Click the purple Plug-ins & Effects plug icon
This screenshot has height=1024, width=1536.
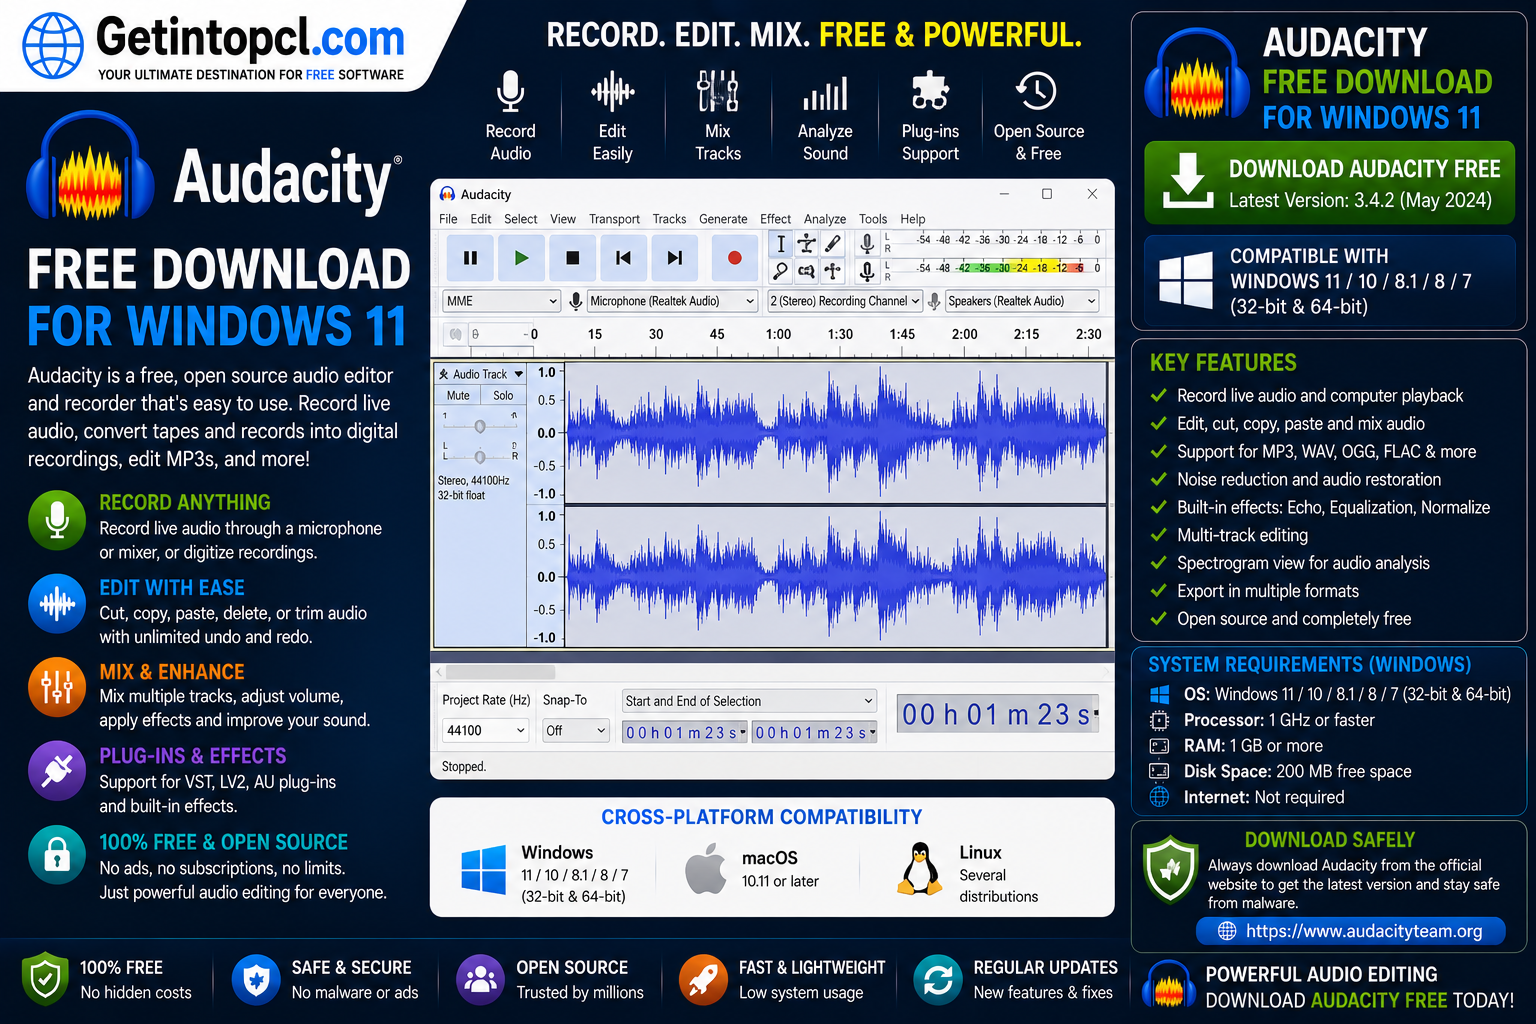click(57, 770)
